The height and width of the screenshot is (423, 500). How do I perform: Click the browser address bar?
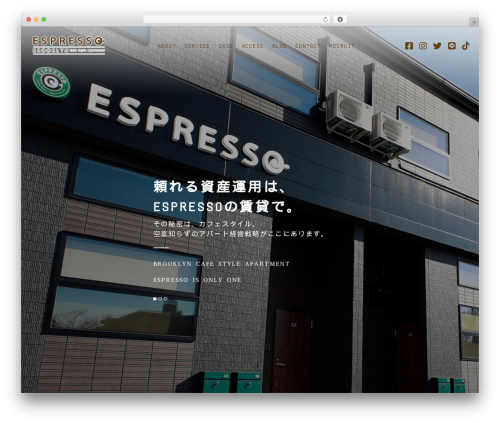pyautogui.click(x=237, y=19)
